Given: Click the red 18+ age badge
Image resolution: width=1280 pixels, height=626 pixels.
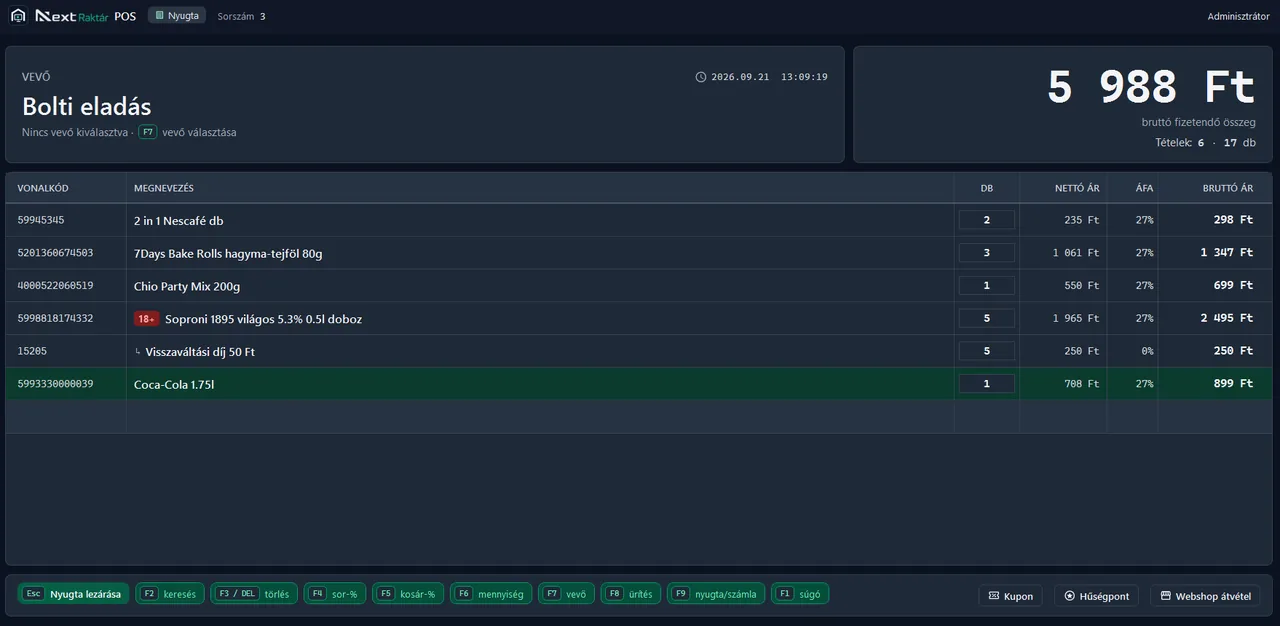Looking at the screenshot, I should [146, 319].
